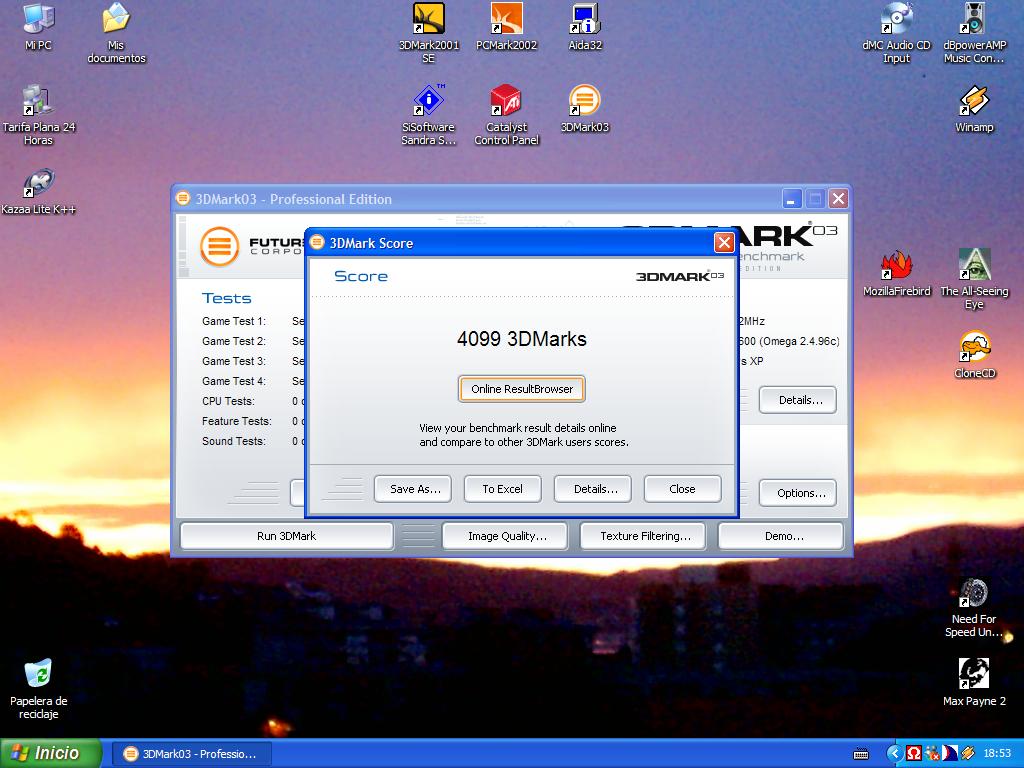Select the 3DMark03 desktop shortcut

(x=584, y=108)
